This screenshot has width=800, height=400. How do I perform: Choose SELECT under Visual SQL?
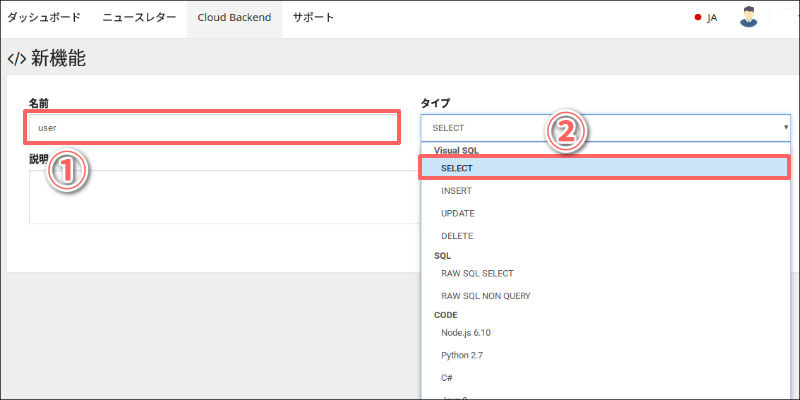[x=605, y=168]
